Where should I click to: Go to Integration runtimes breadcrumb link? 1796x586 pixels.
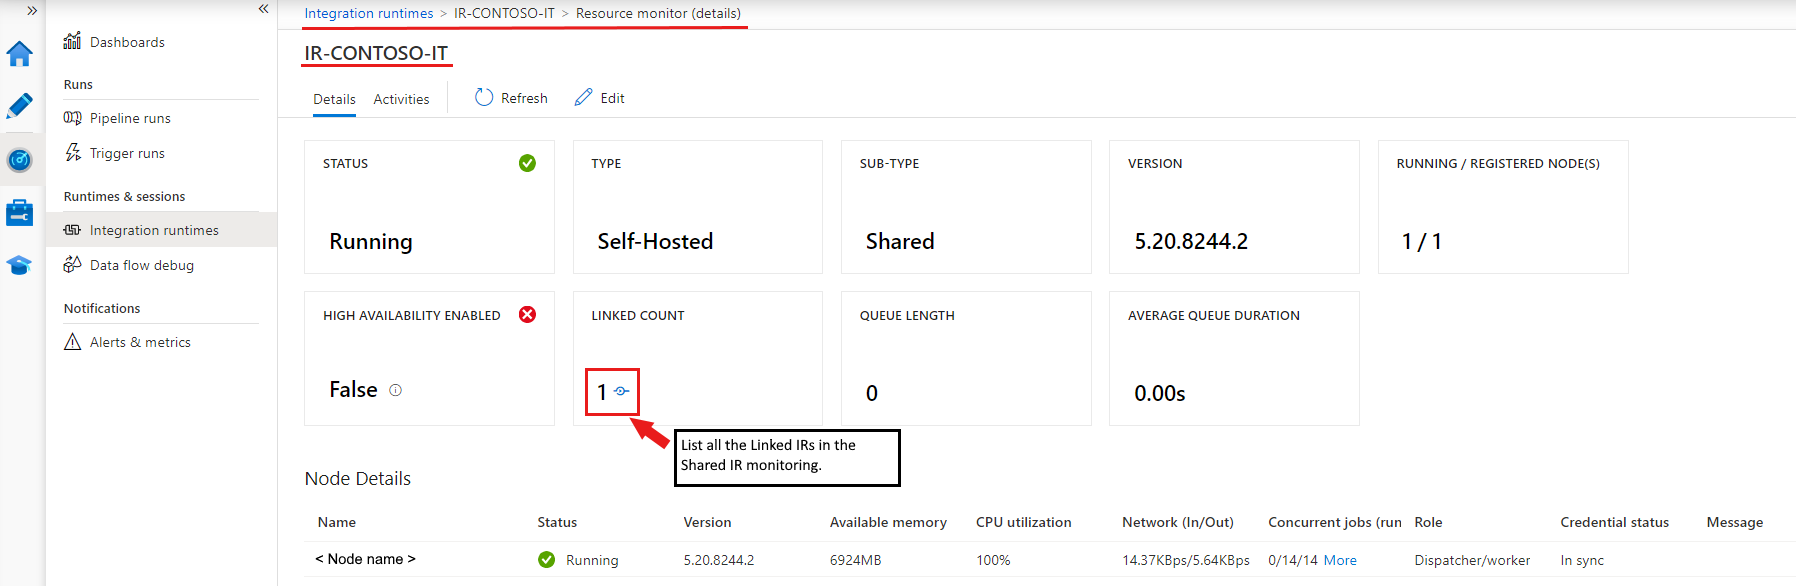(369, 13)
